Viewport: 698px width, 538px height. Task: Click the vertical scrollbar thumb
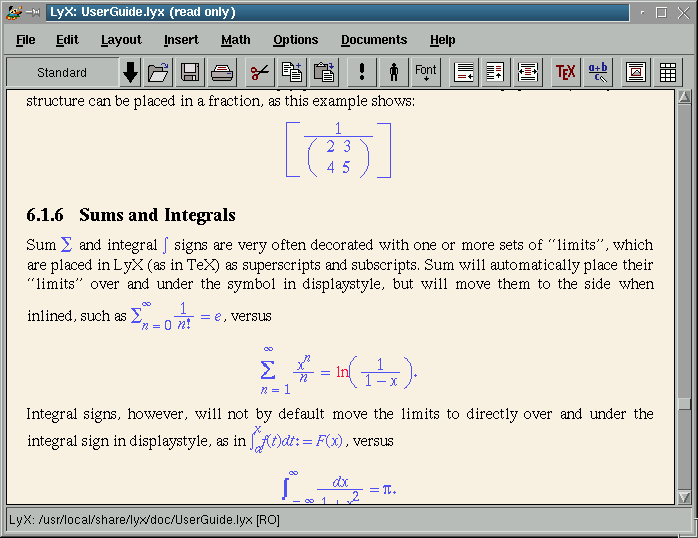coord(684,404)
